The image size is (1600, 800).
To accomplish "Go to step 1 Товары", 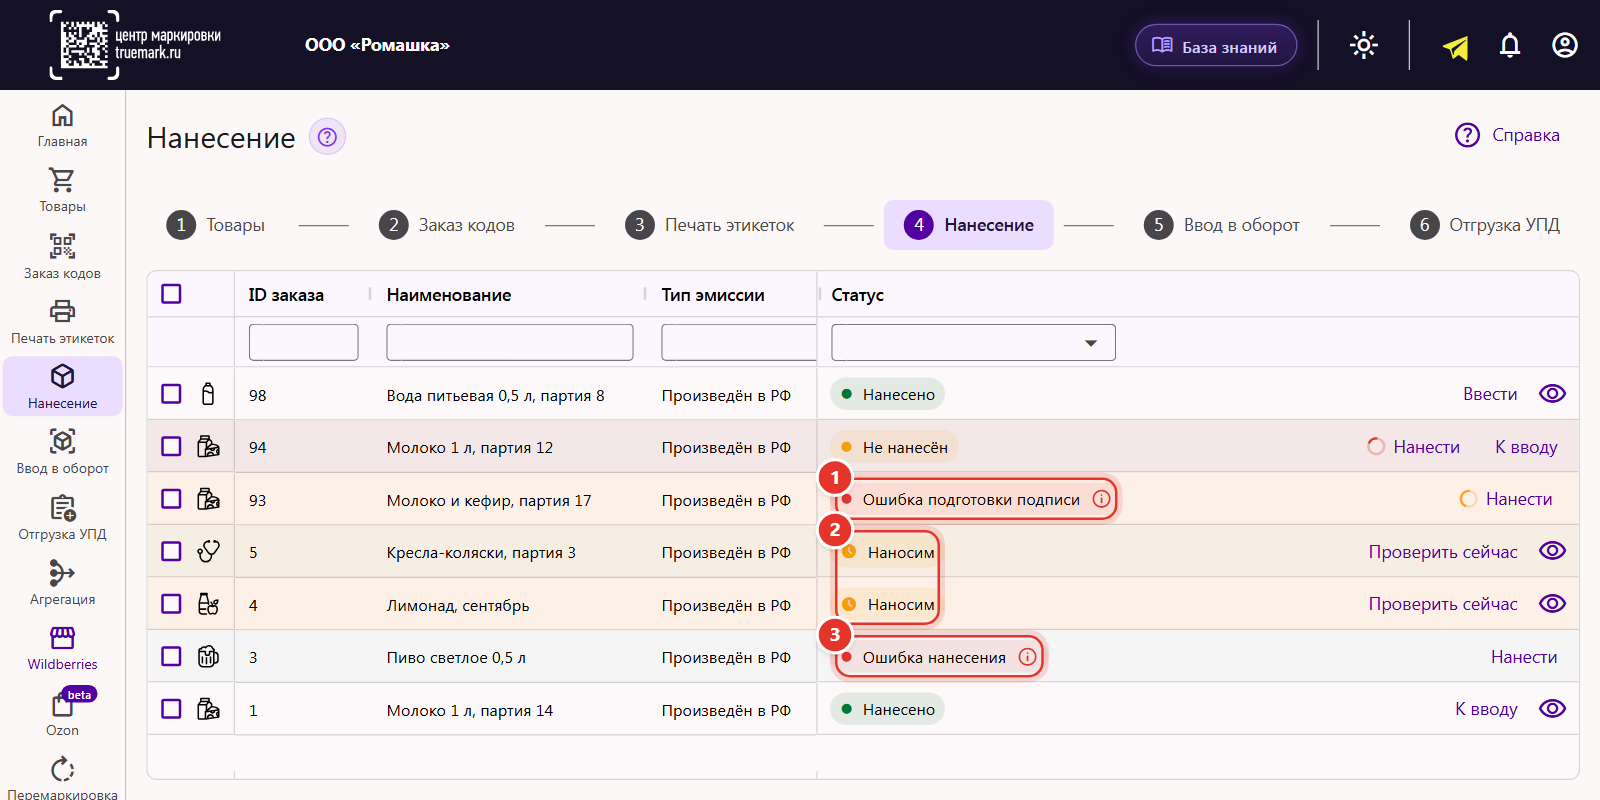I will point(216,225).
